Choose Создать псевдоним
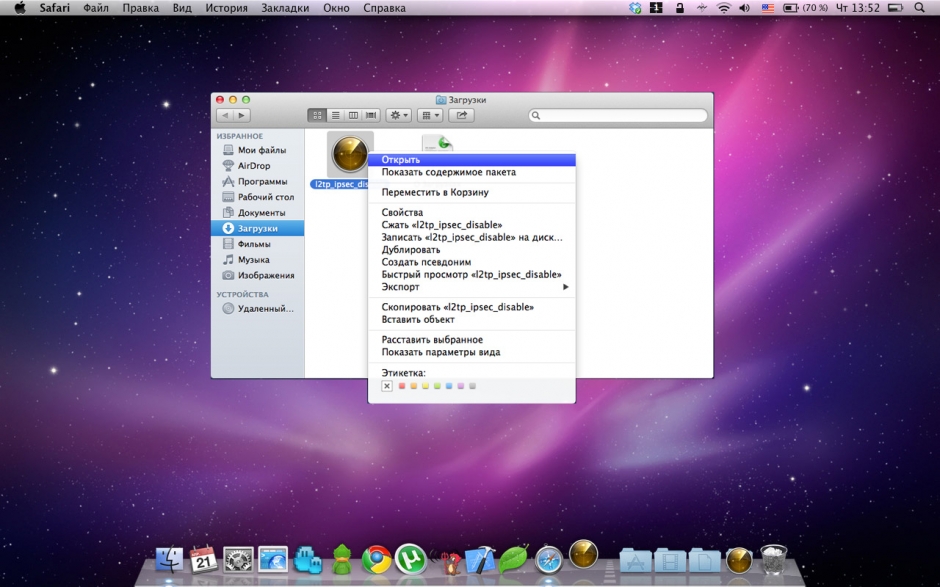Viewport: 940px width, 587px height. pos(471,262)
